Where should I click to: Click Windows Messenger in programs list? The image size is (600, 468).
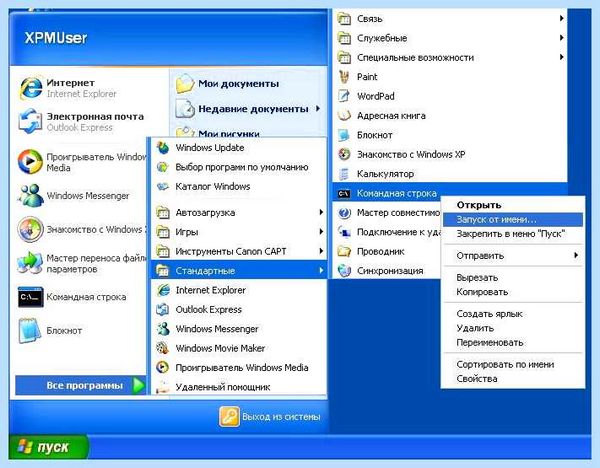239,329
